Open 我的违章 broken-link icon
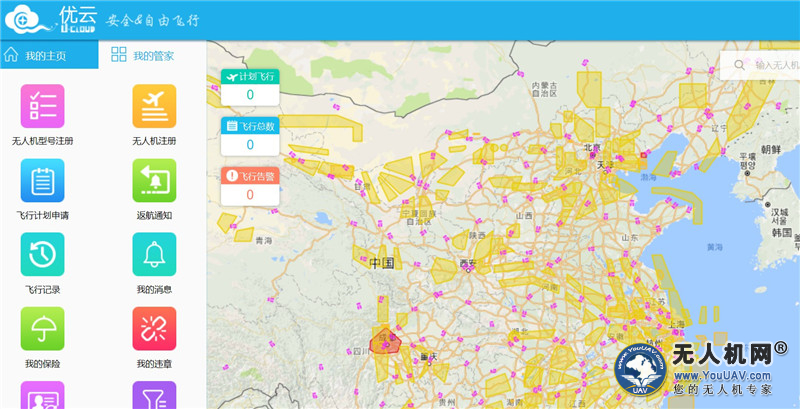 coord(154,328)
